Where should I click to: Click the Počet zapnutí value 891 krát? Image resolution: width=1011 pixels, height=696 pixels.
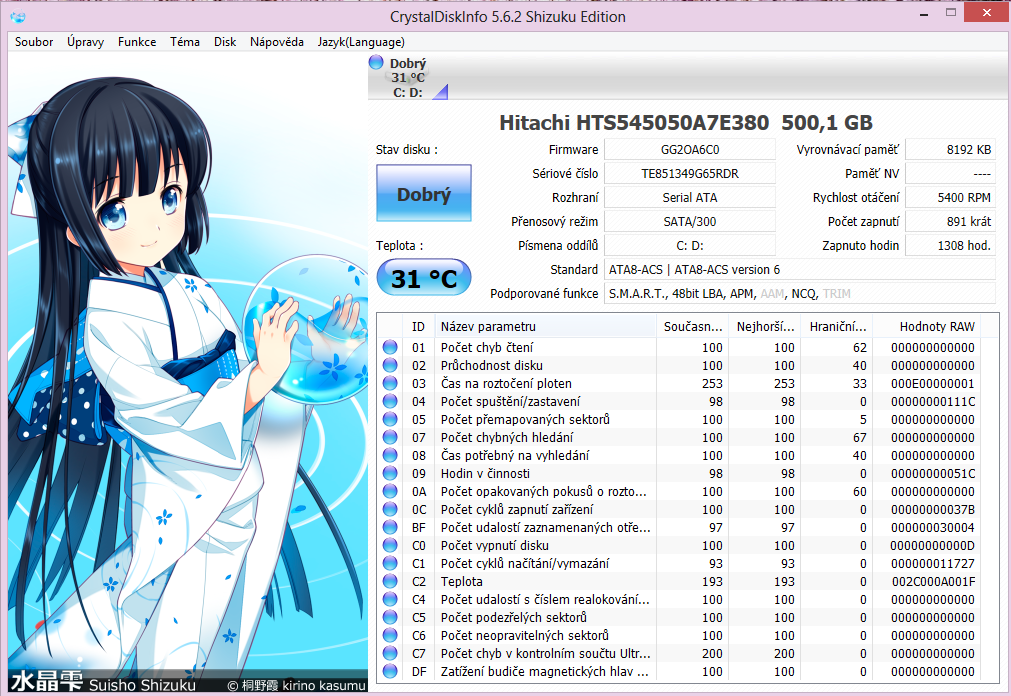(x=950, y=221)
